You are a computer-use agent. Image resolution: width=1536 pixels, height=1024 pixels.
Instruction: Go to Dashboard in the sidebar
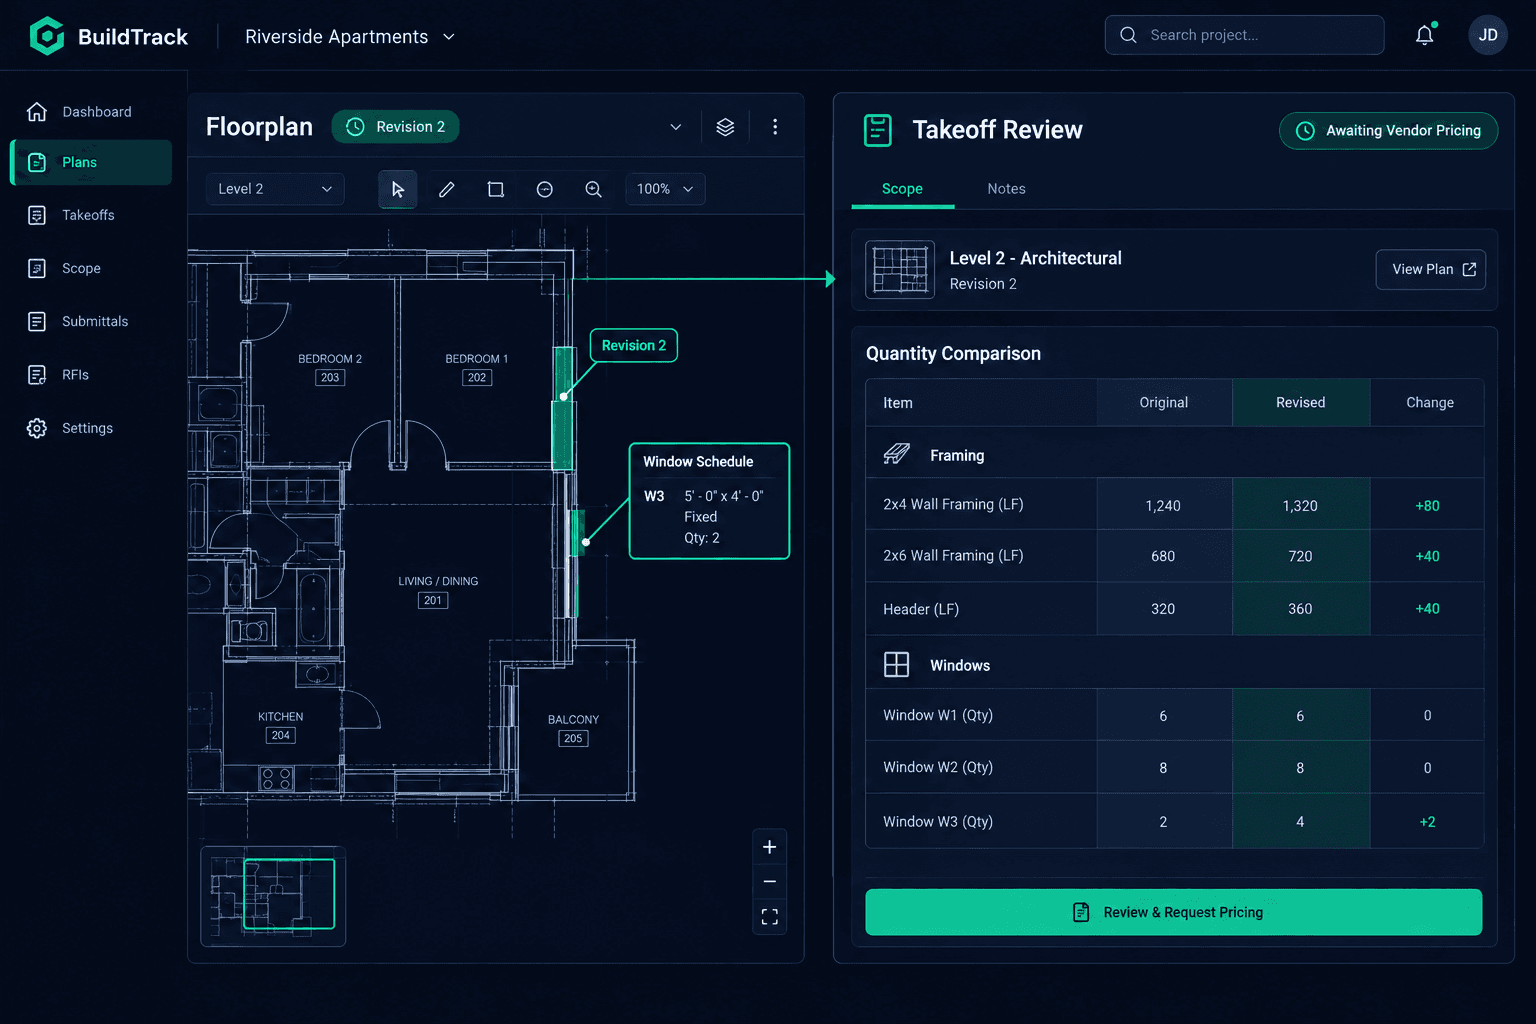[91, 112]
